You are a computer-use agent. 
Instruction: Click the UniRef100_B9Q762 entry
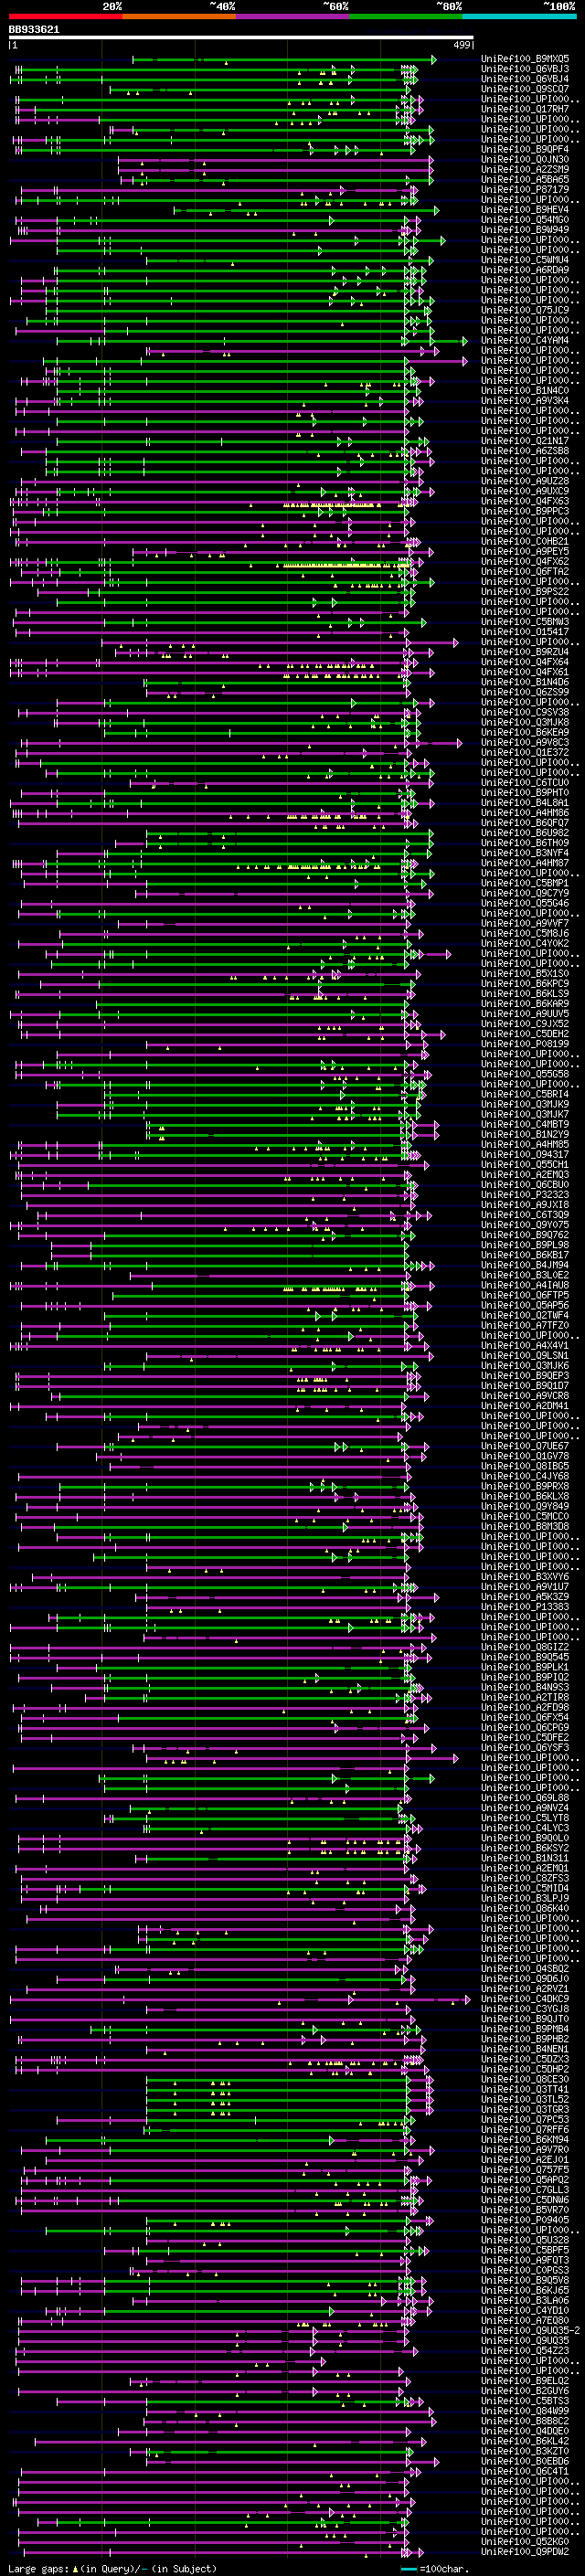click(525, 1234)
